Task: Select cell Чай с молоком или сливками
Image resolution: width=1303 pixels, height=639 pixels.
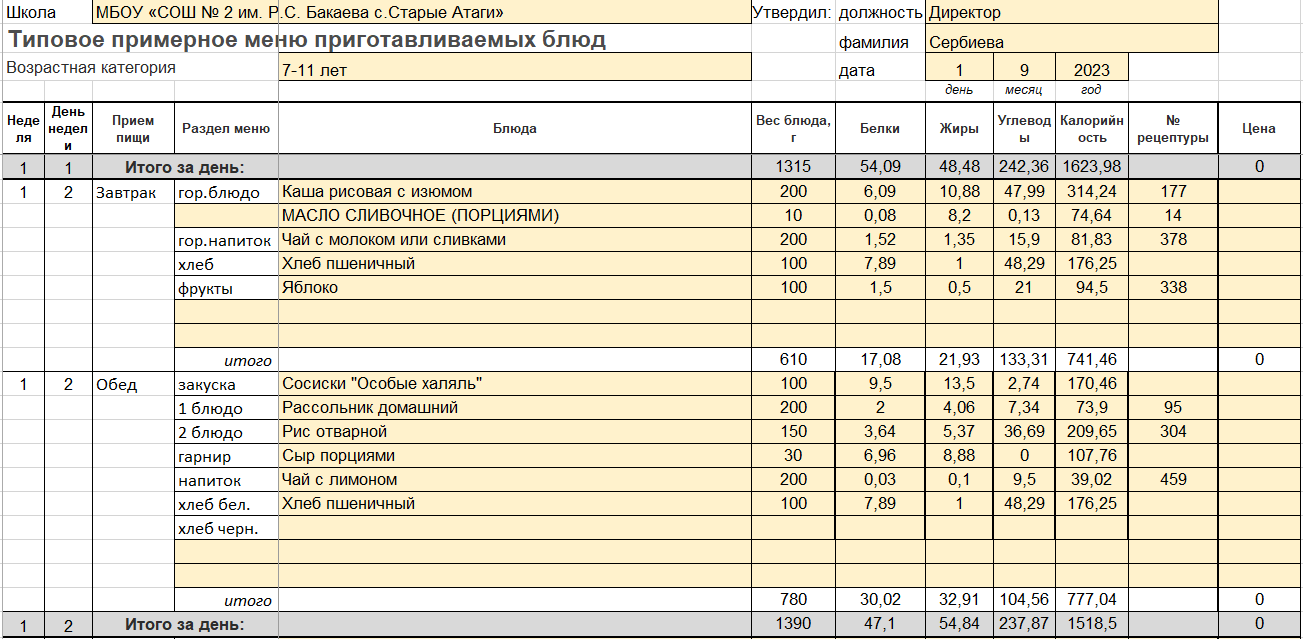Action: click(x=515, y=240)
